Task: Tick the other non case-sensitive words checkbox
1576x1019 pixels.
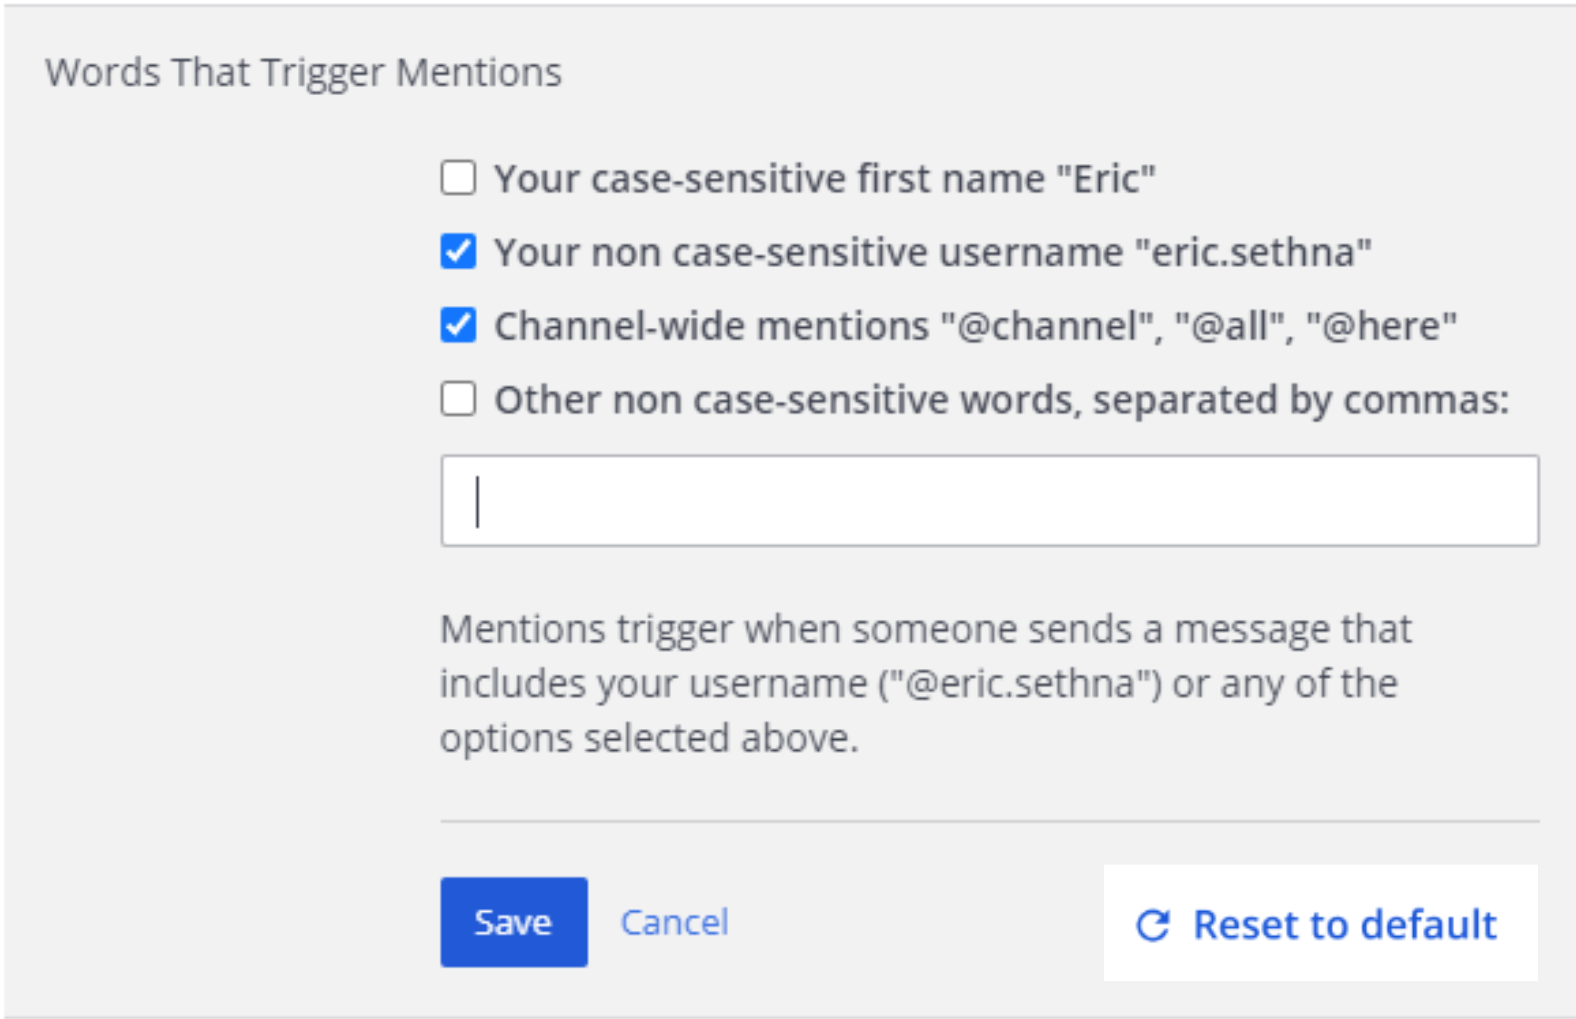Action: 458,399
